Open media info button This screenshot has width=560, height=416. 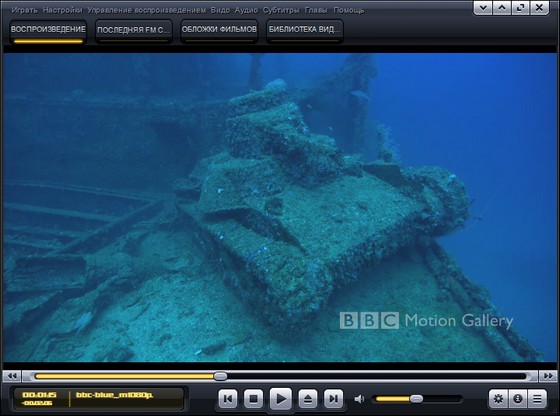coord(518,399)
